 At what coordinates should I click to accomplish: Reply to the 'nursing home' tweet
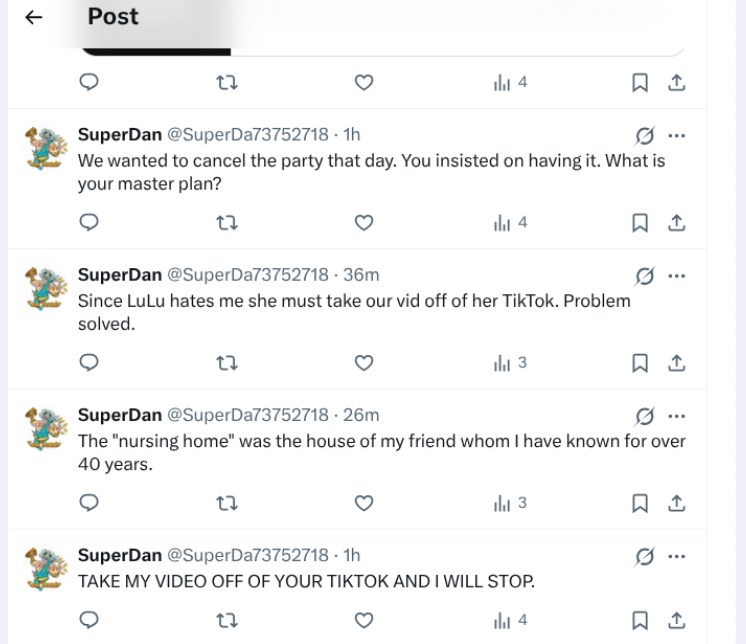click(88, 503)
